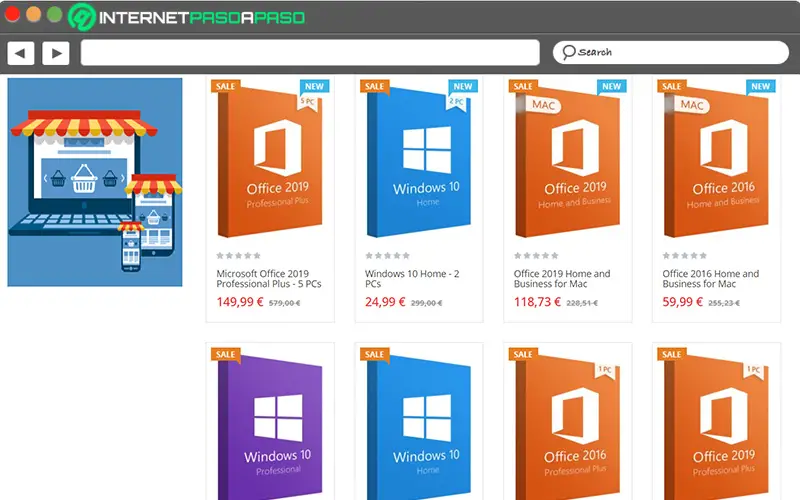Open purple Windows 10 Professional box image

[270, 428]
